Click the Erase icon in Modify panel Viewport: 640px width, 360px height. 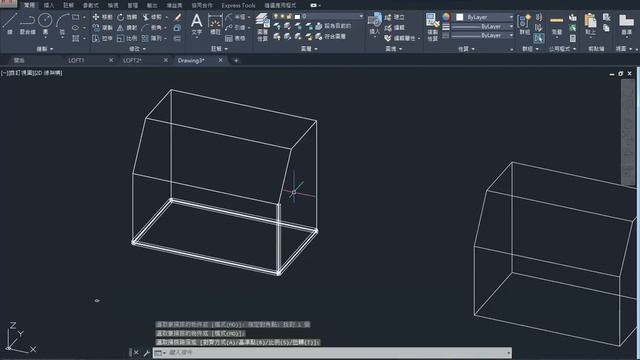178,17
